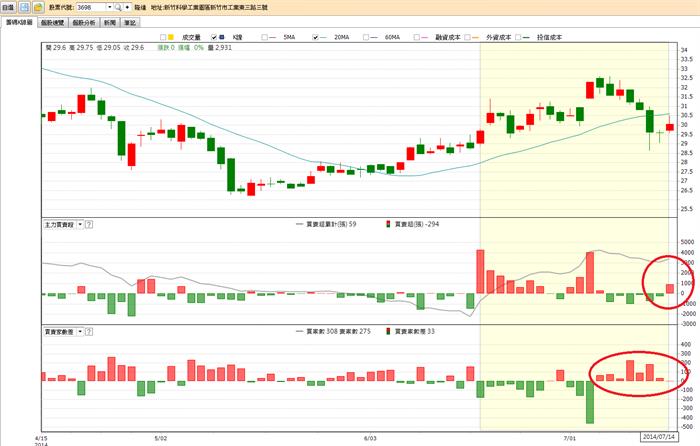The height and width of the screenshot is (446, 700).
Task: Open help icon beside 主力買賣超
Action: pos(89,225)
